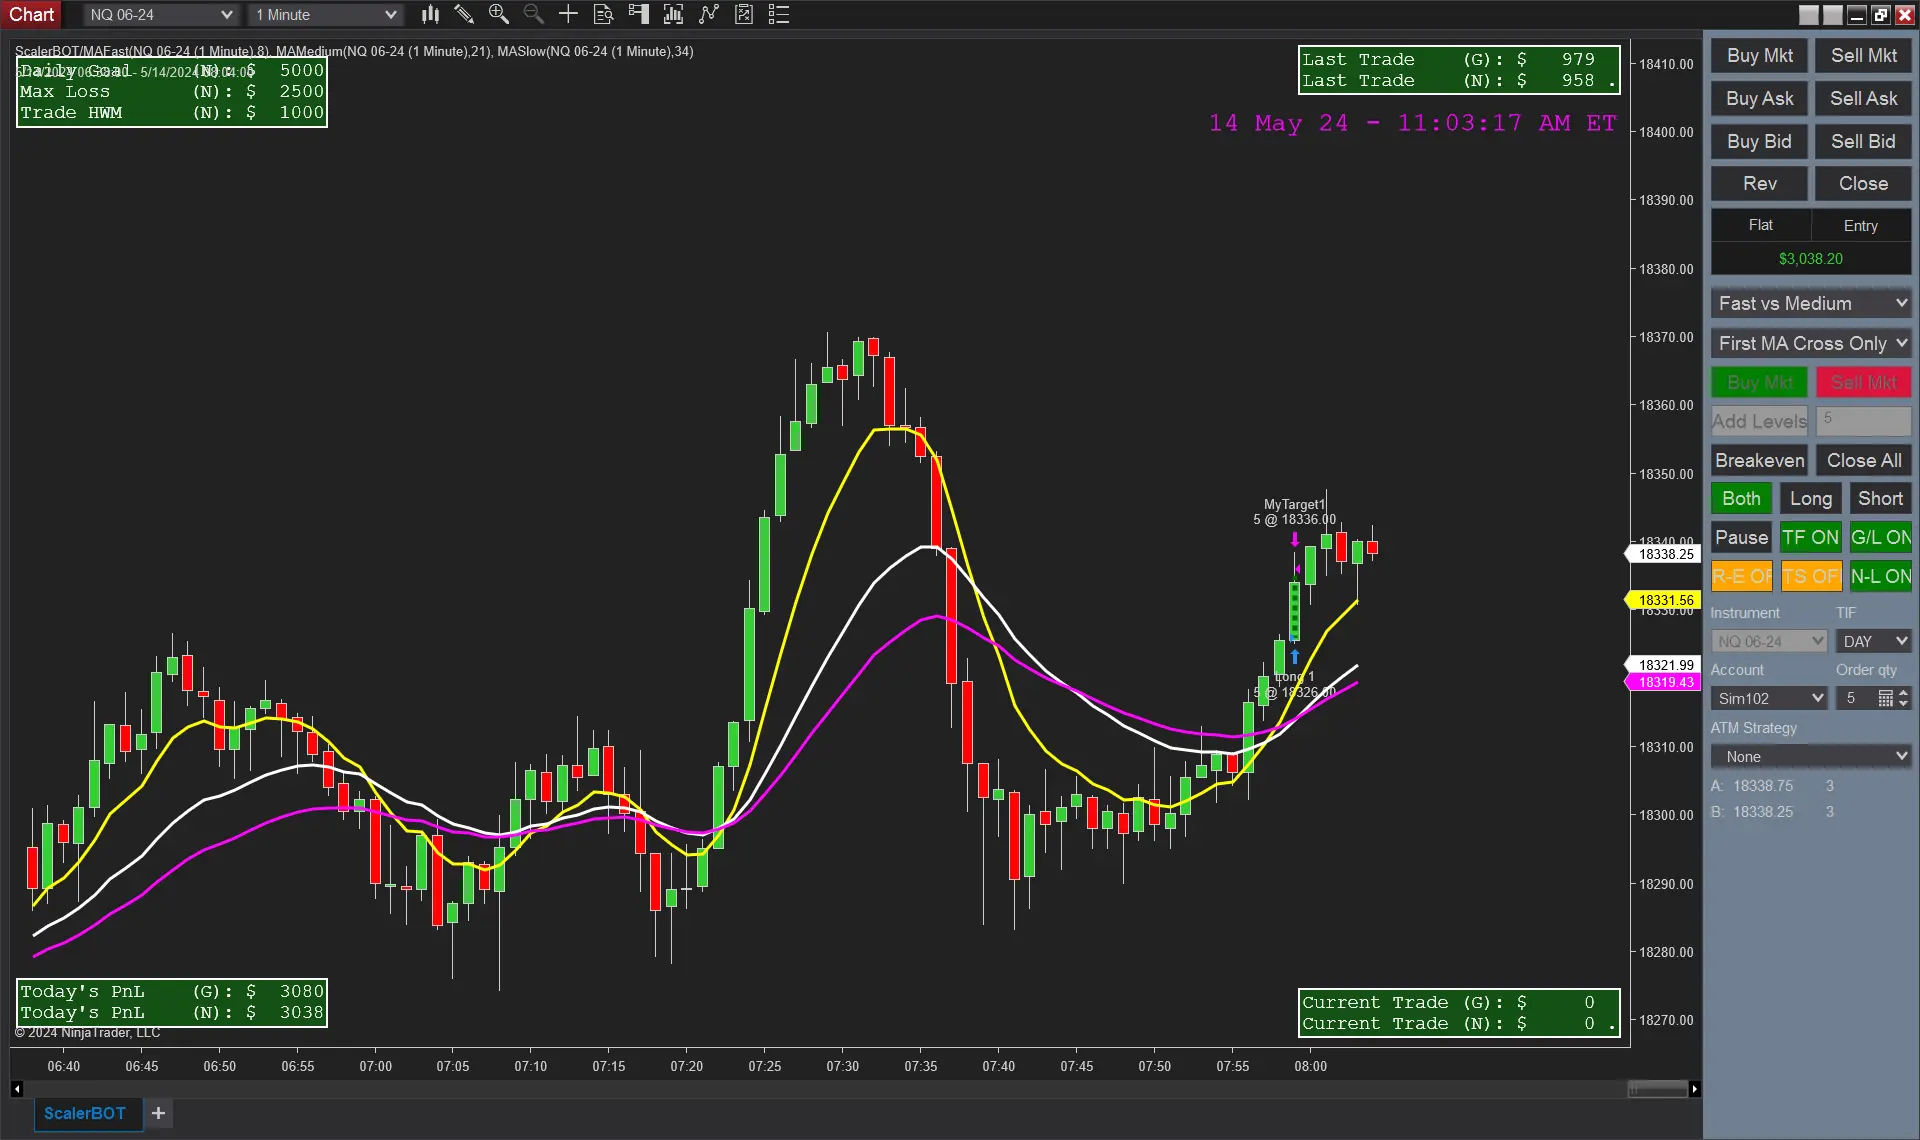
Task: Click the horizontal chart scrollbar thumb
Action: click(1657, 1089)
